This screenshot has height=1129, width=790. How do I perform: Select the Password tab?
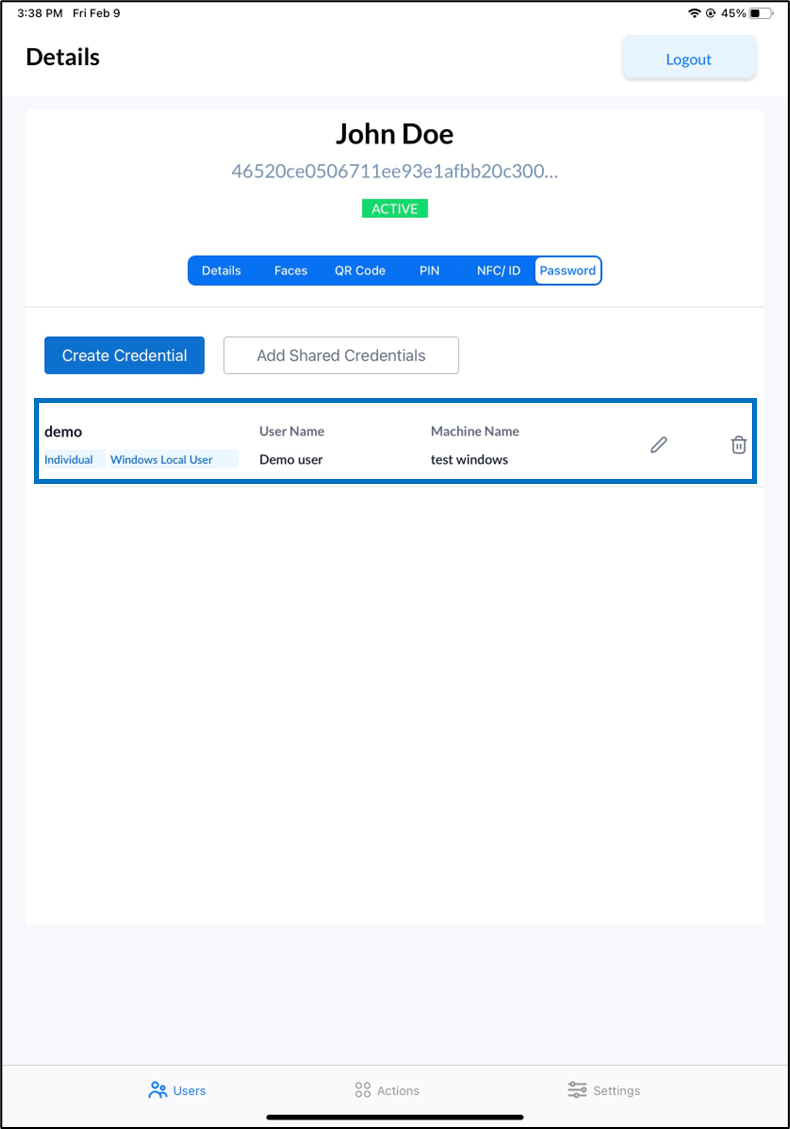point(567,271)
